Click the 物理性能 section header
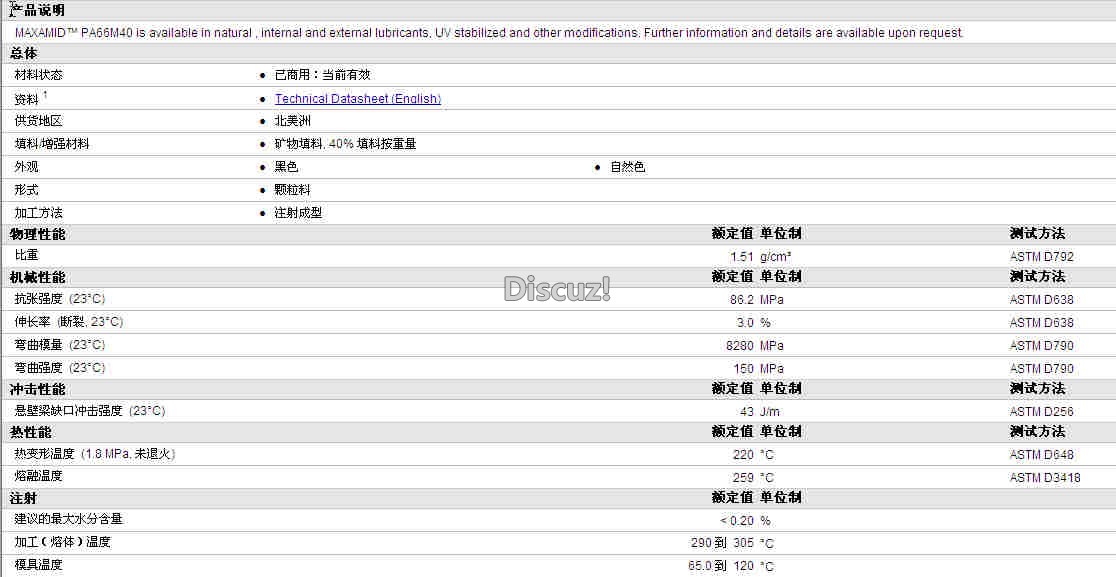Image resolution: width=1116 pixels, height=577 pixels. click(37, 234)
